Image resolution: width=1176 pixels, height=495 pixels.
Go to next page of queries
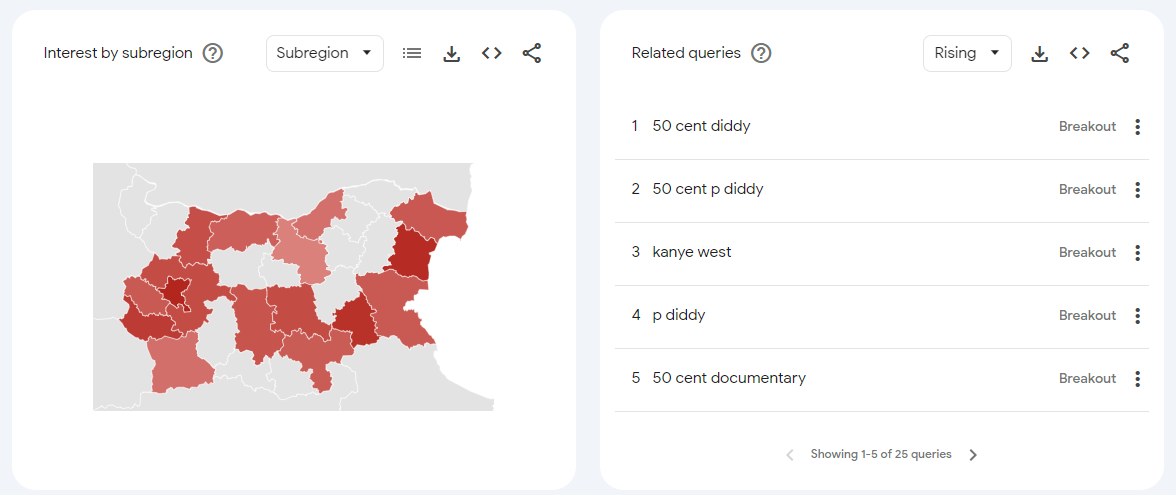click(x=973, y=454)
